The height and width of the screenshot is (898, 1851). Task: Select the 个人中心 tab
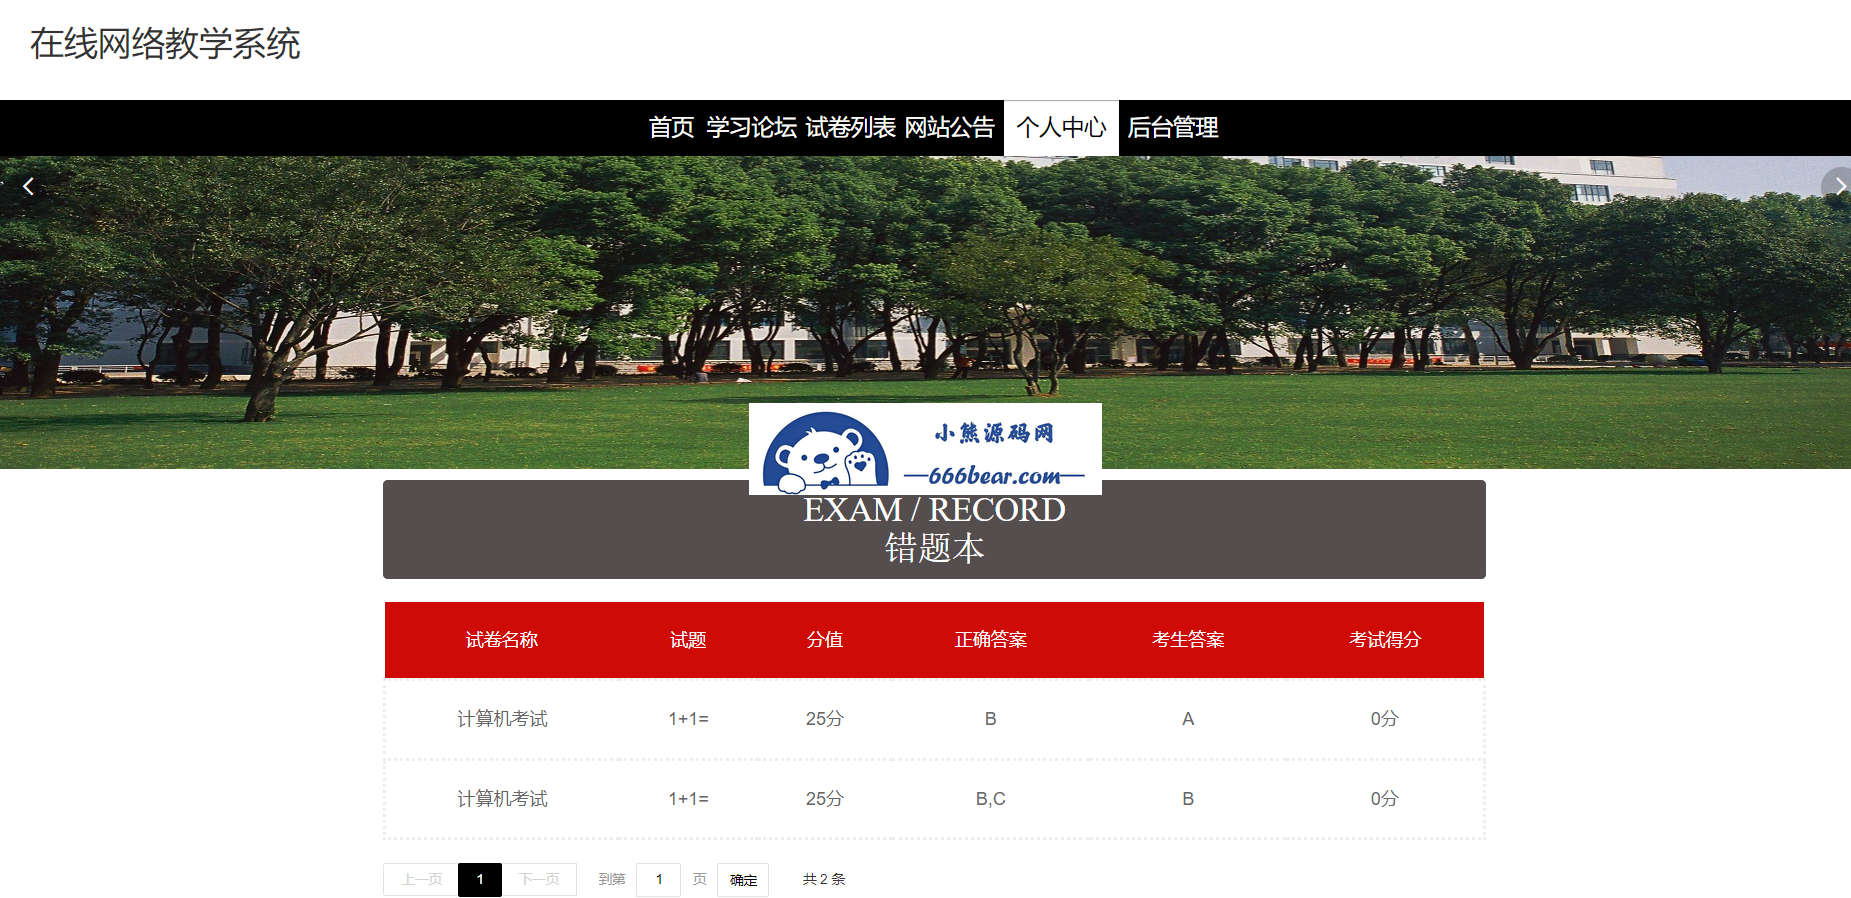tap(1061, 128)
